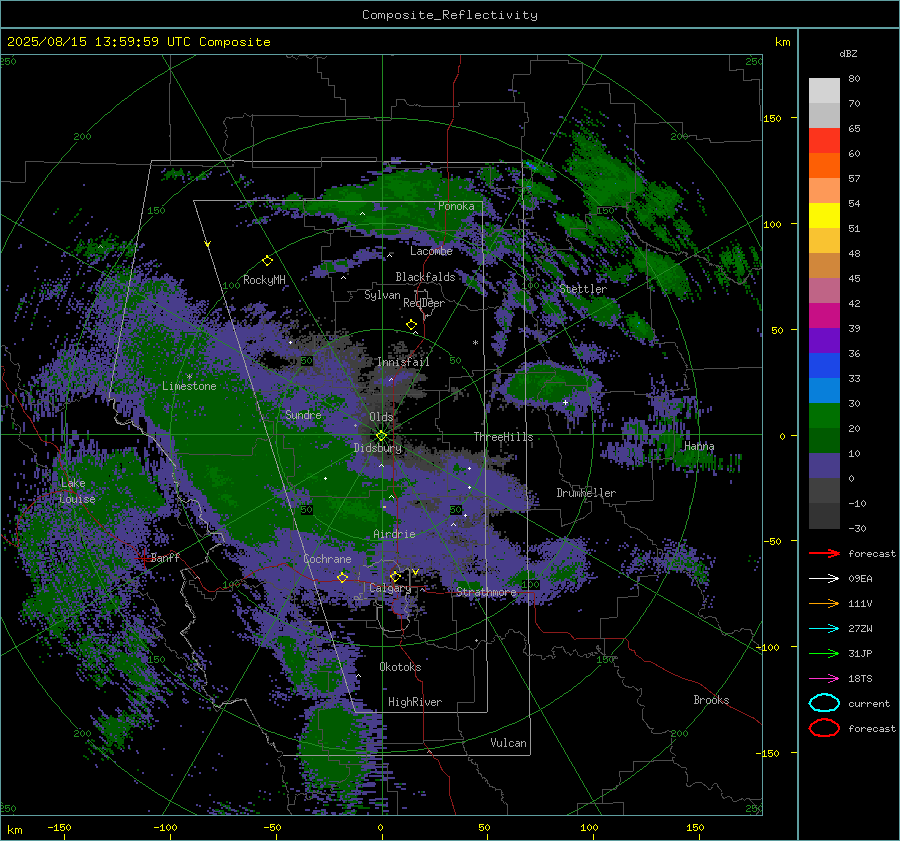Select the magenta 18TS arrow legend icon
900x841 pixels.
[x=824, y=679]
